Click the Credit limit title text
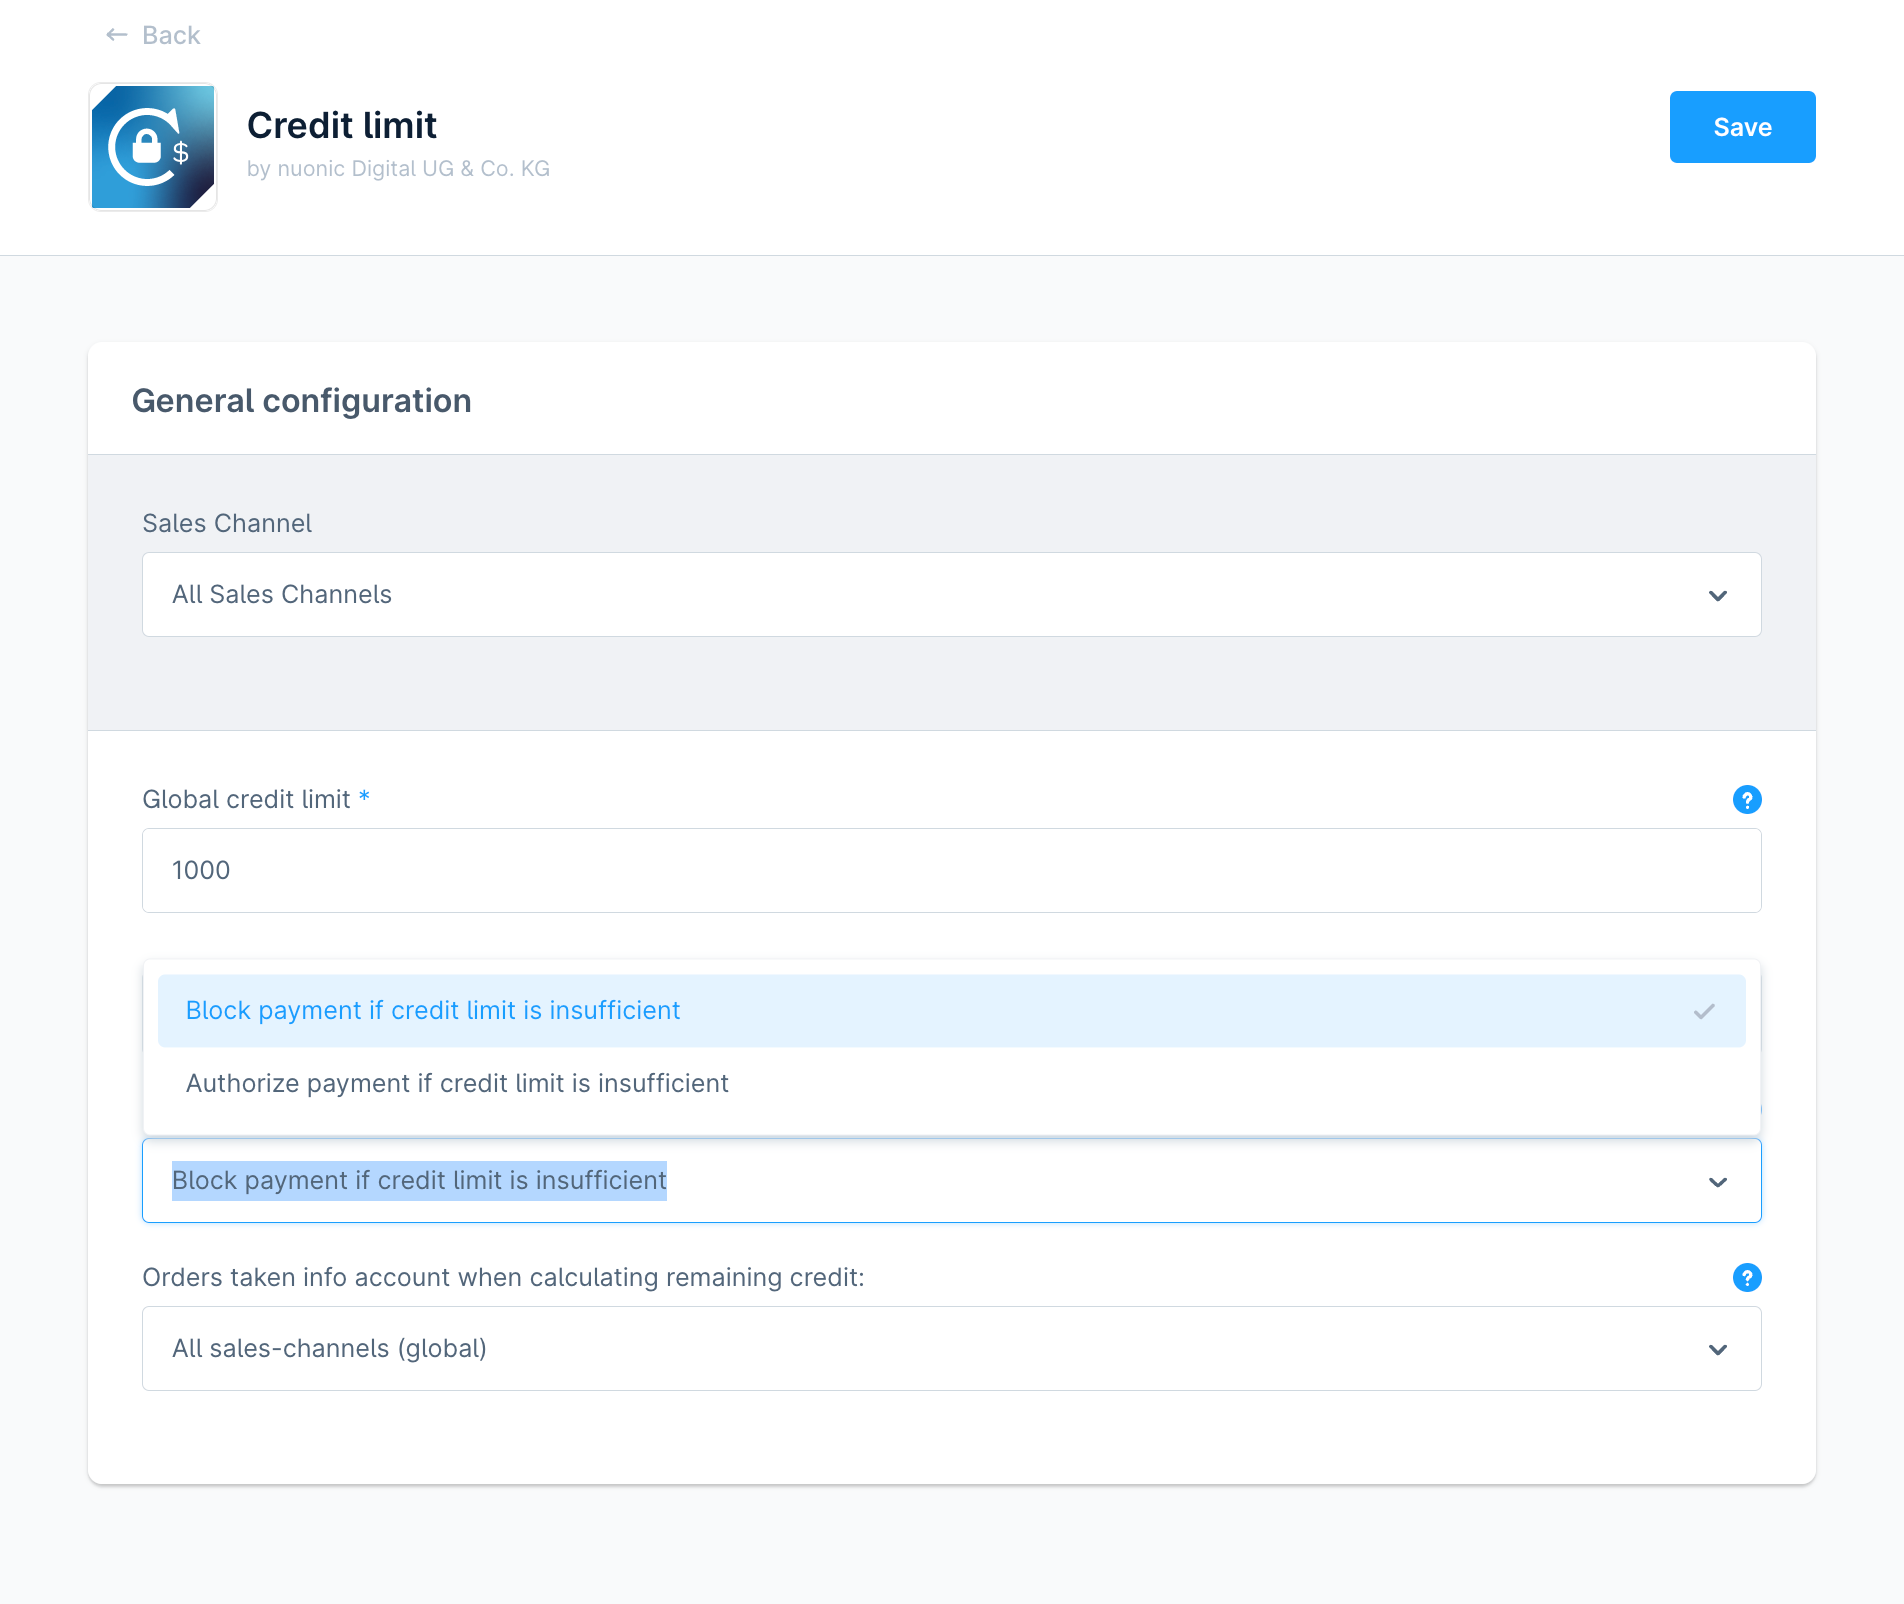1904x1604 pixels. click(342, 125)
